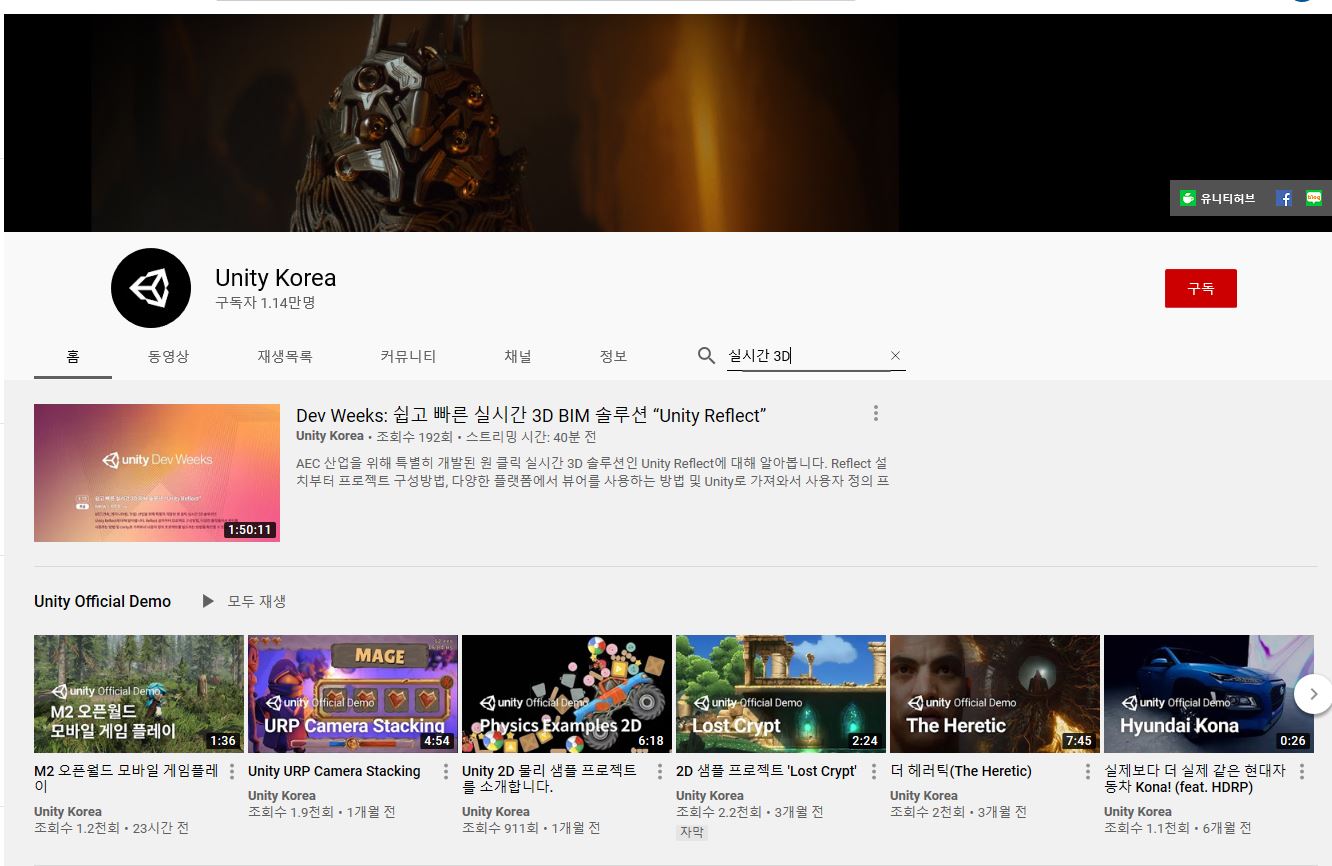Open the title M2 오픈월드 모바일 게임플레이

(x=126, y=779)
